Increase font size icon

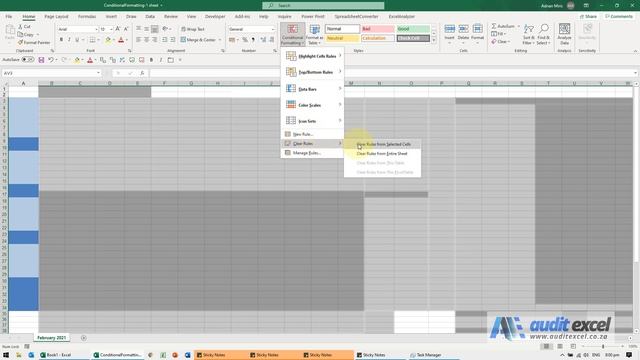point(118,29)
